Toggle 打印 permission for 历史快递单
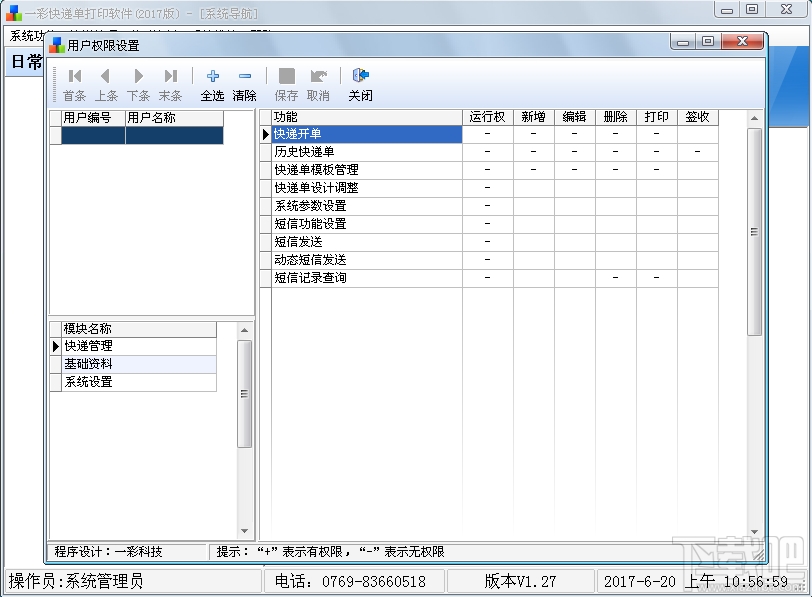The image size is (812, 597). tap(657, 152)
